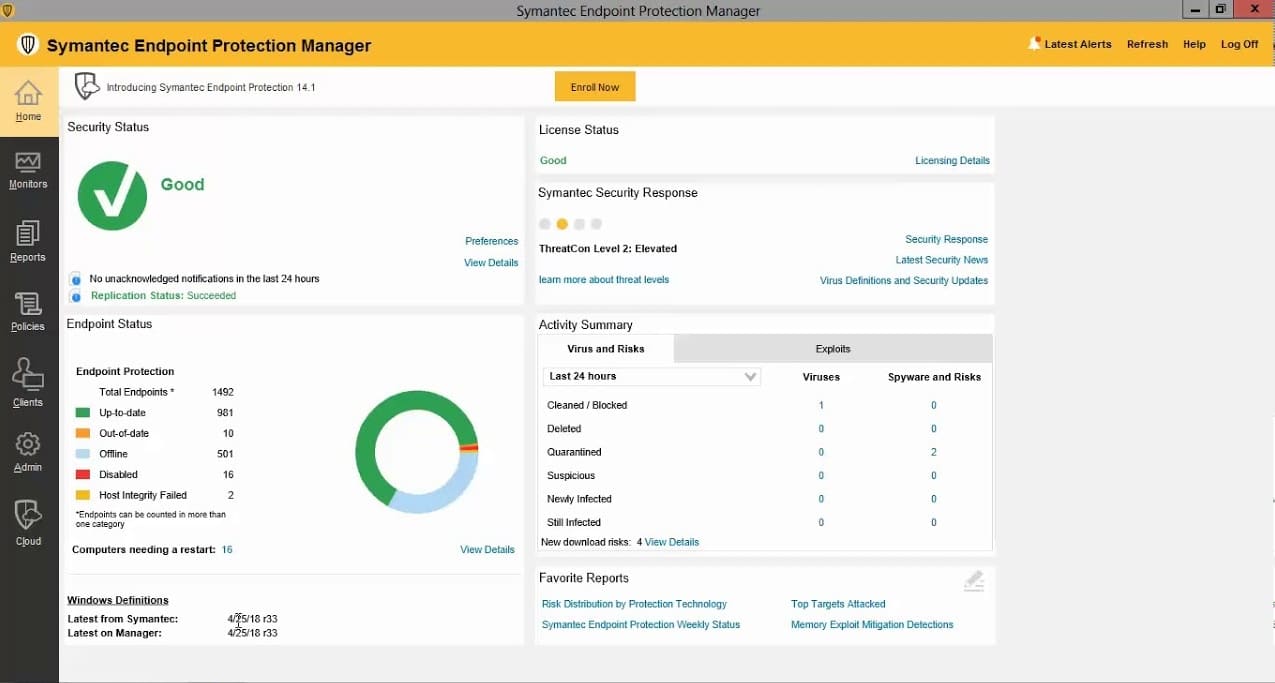Open the Security Response link
The image size is (1275, 683).
pos(946,239)
